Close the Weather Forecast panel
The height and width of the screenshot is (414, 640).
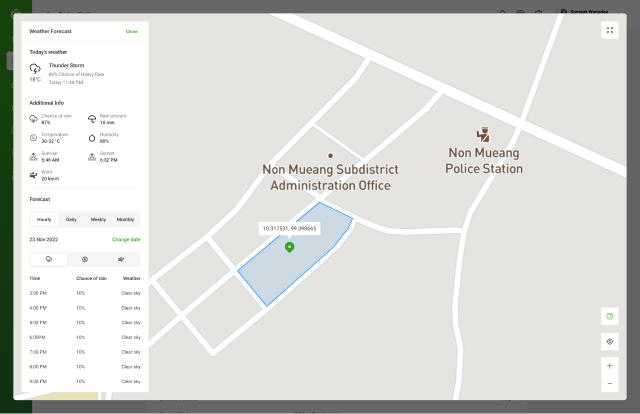(131, 31)
